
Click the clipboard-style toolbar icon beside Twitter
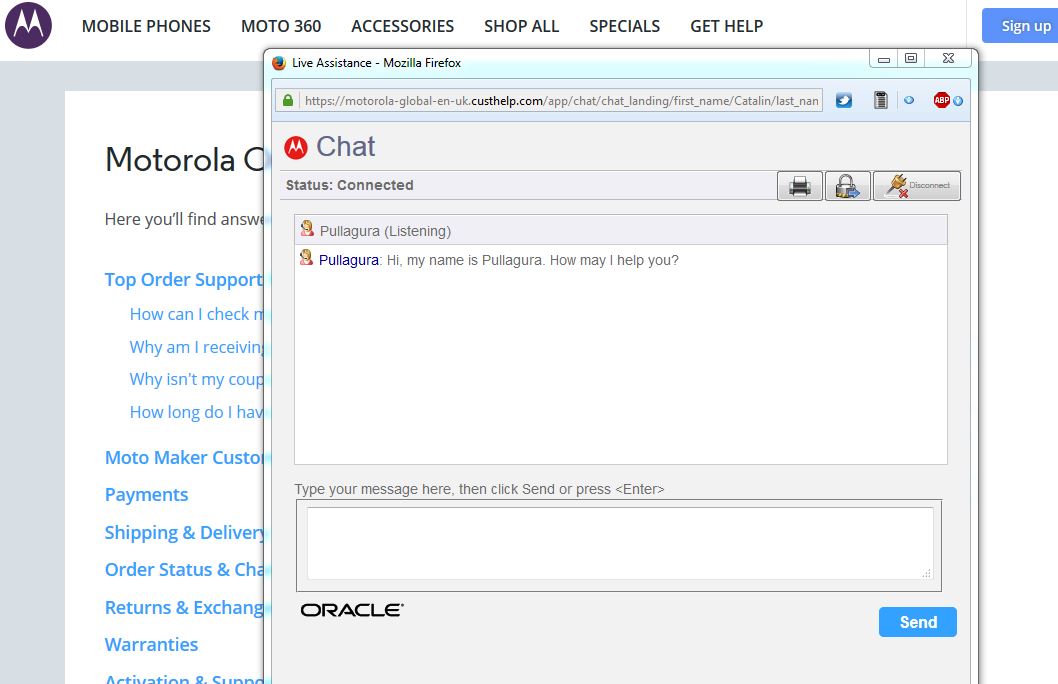click(x=881, y=100)
